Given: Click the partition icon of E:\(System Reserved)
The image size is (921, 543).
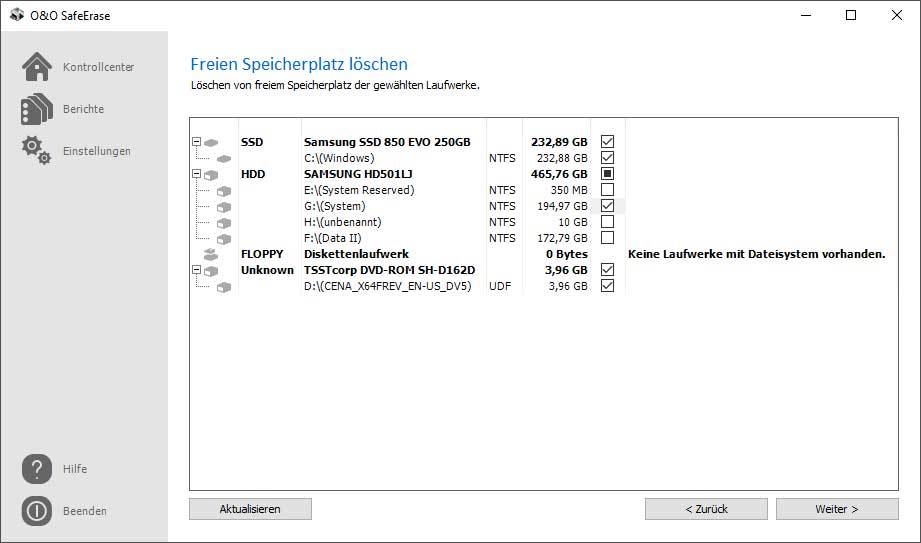Looking at the screenshot, I should tap(224, 191).
